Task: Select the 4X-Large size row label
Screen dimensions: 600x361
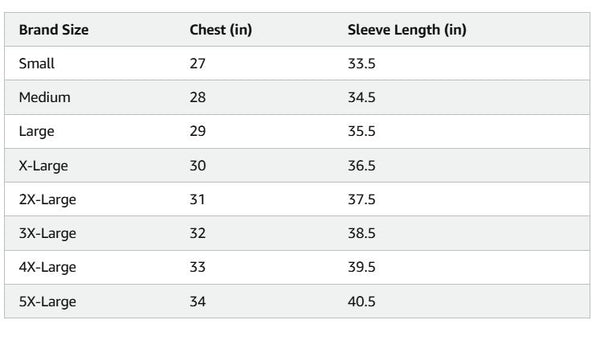Action: click(47, 267)
